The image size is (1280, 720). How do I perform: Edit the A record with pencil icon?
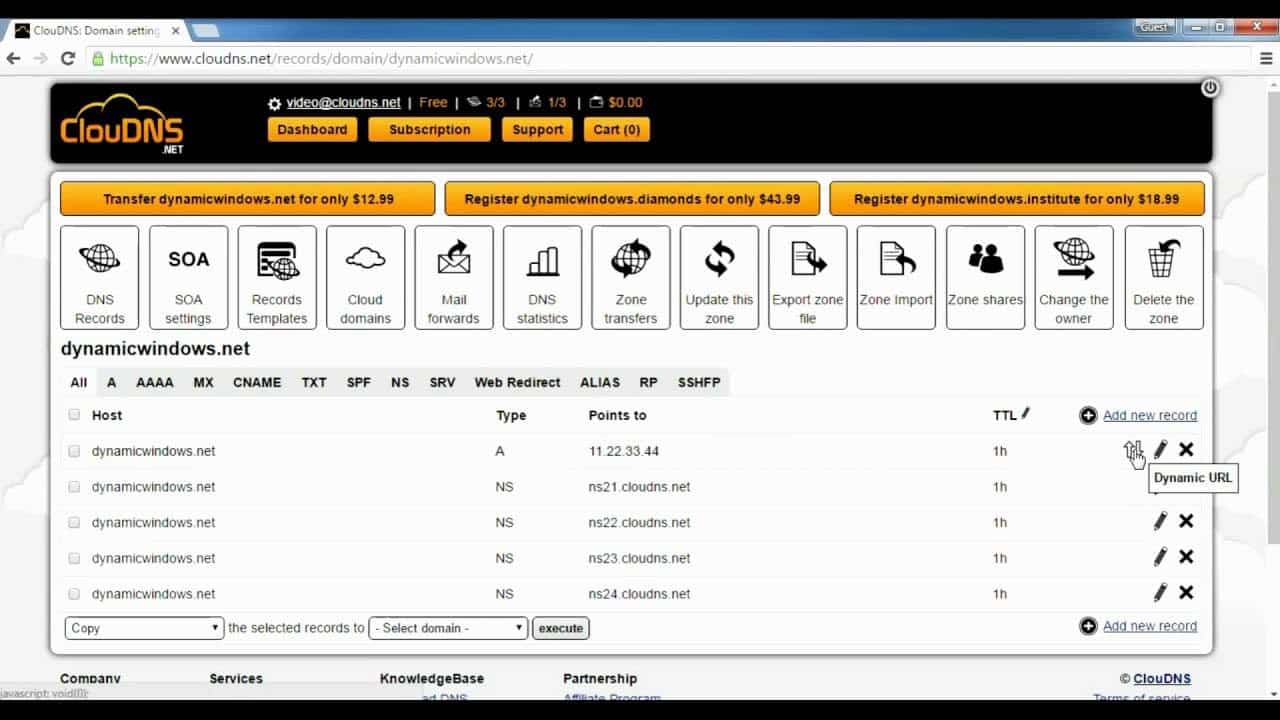[1160, 450]
